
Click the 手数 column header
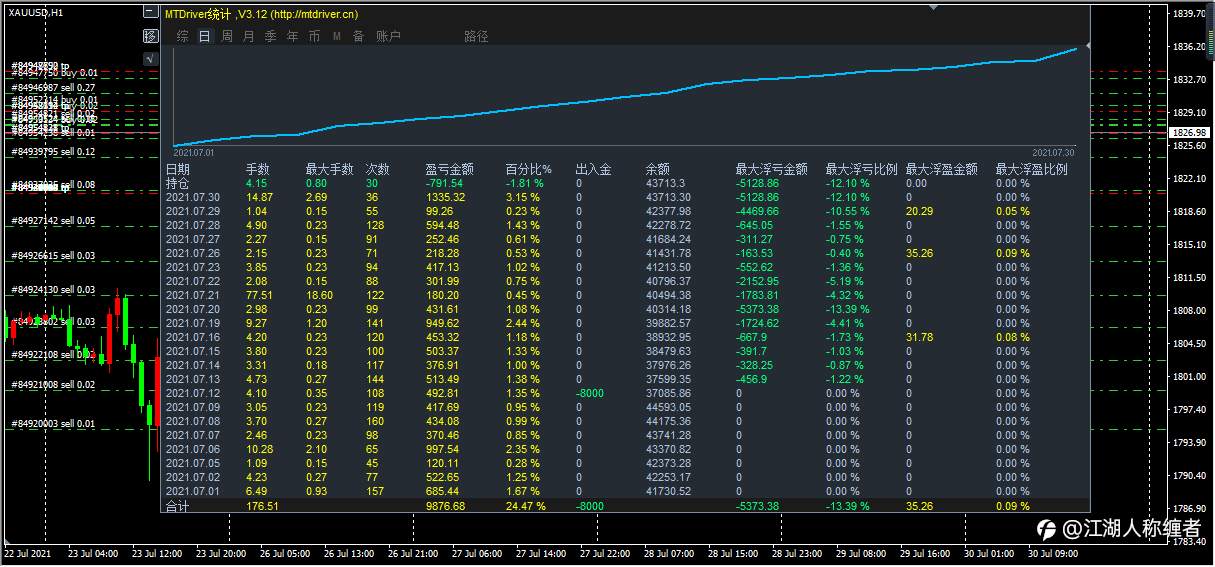[258, 169]
